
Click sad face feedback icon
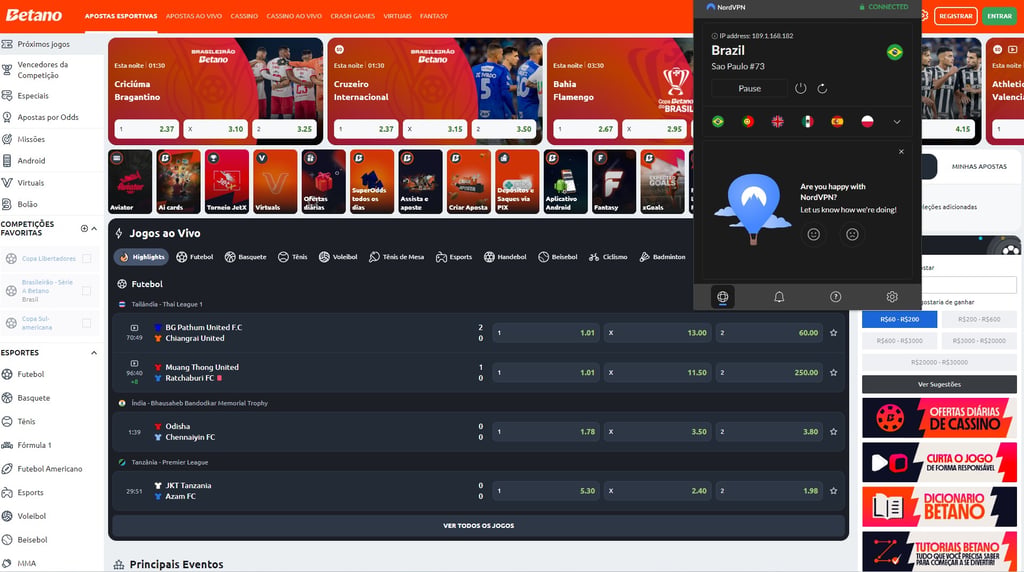tap(852, 234)
